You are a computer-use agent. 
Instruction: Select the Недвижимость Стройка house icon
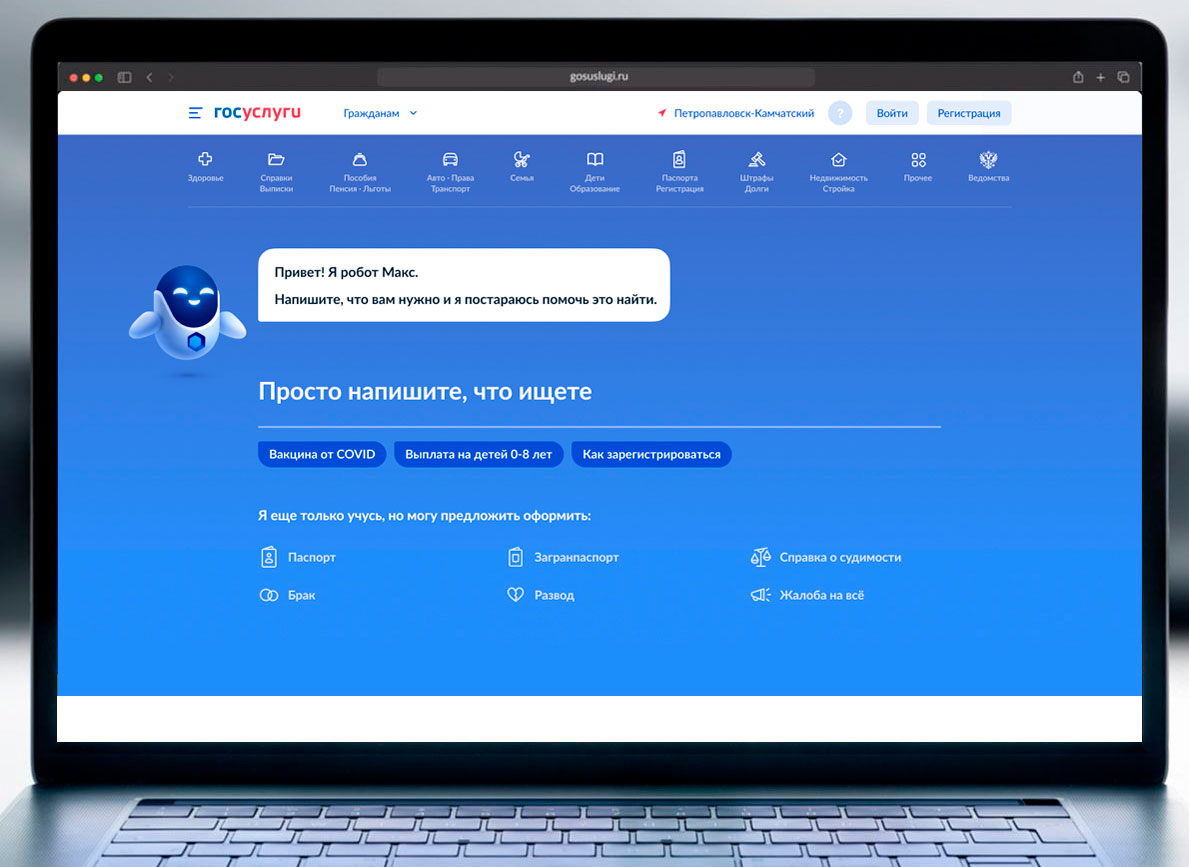coord(839,159)
